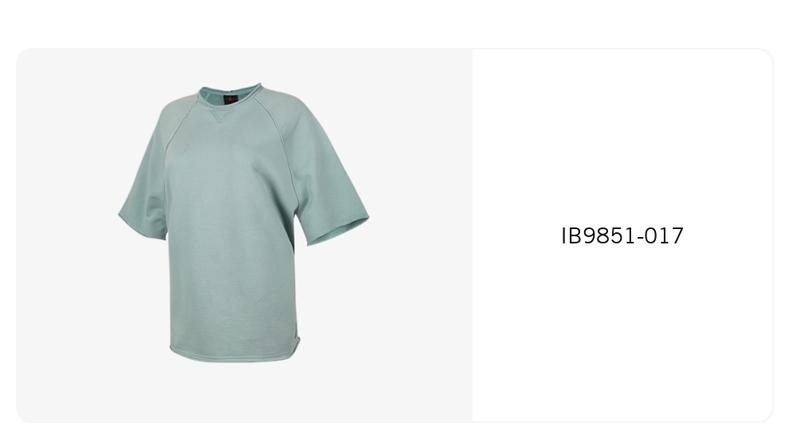Click the blank white panel above the product code

pos(622,136)
